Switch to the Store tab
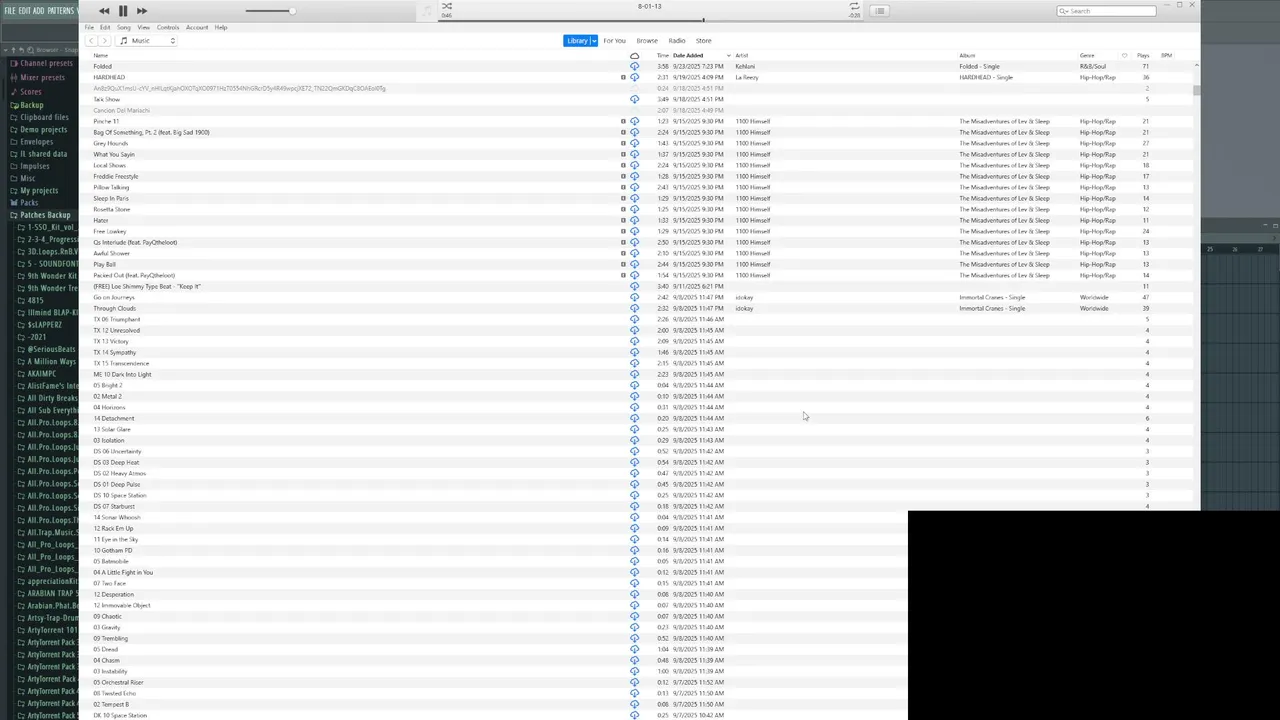This screenshot has height=720, width=1280. [x=704, y=41]
